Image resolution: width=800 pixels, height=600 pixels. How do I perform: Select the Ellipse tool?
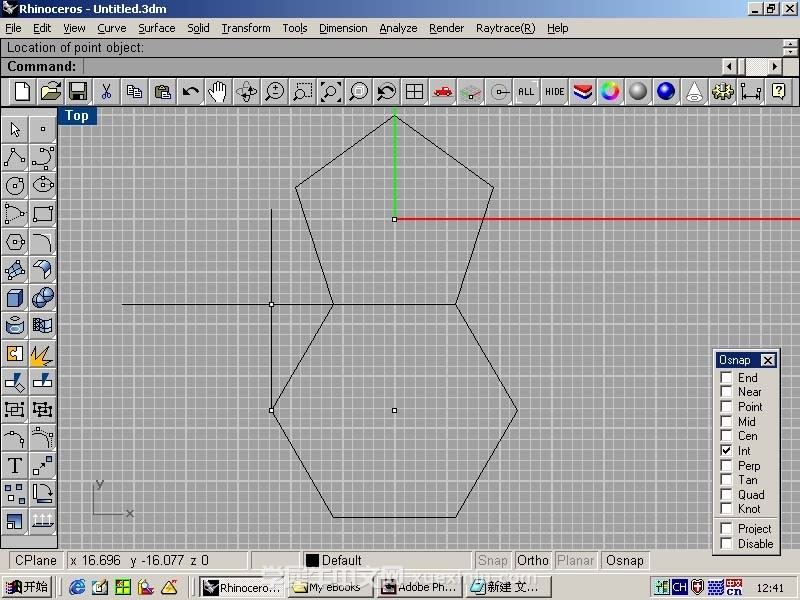pos(43,185)
